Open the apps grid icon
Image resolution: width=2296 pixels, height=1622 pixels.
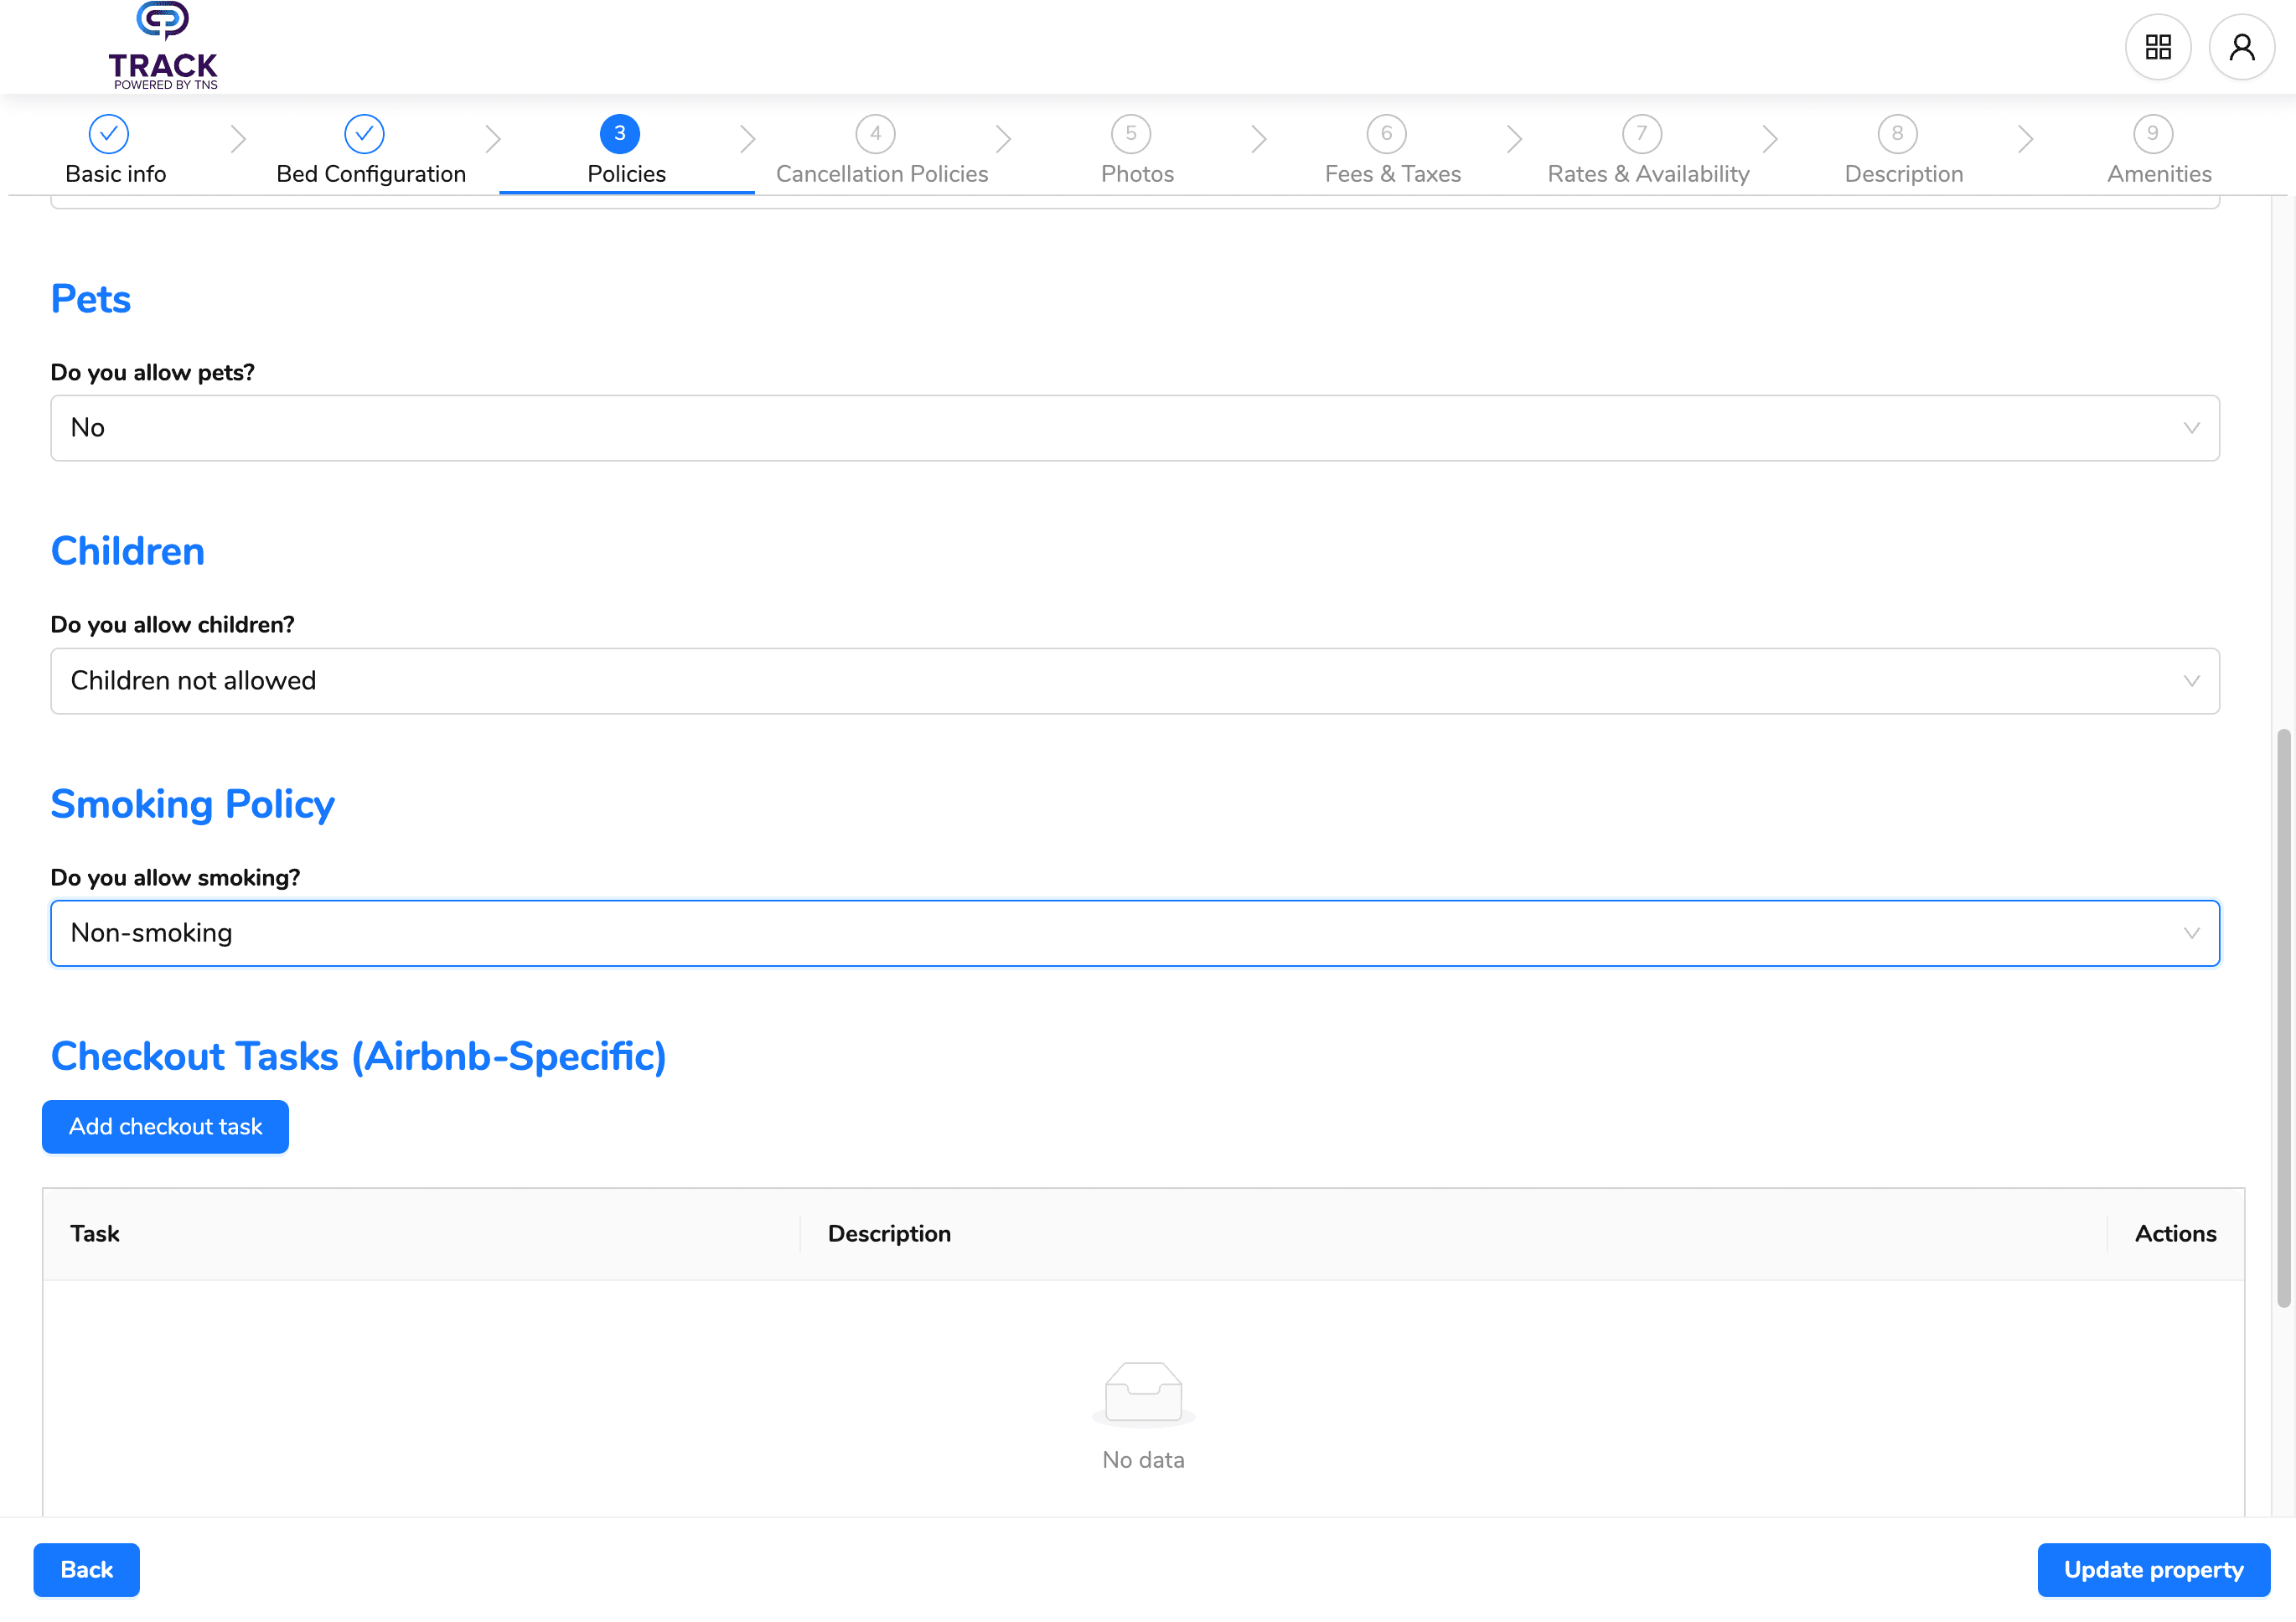point(2157,47)
